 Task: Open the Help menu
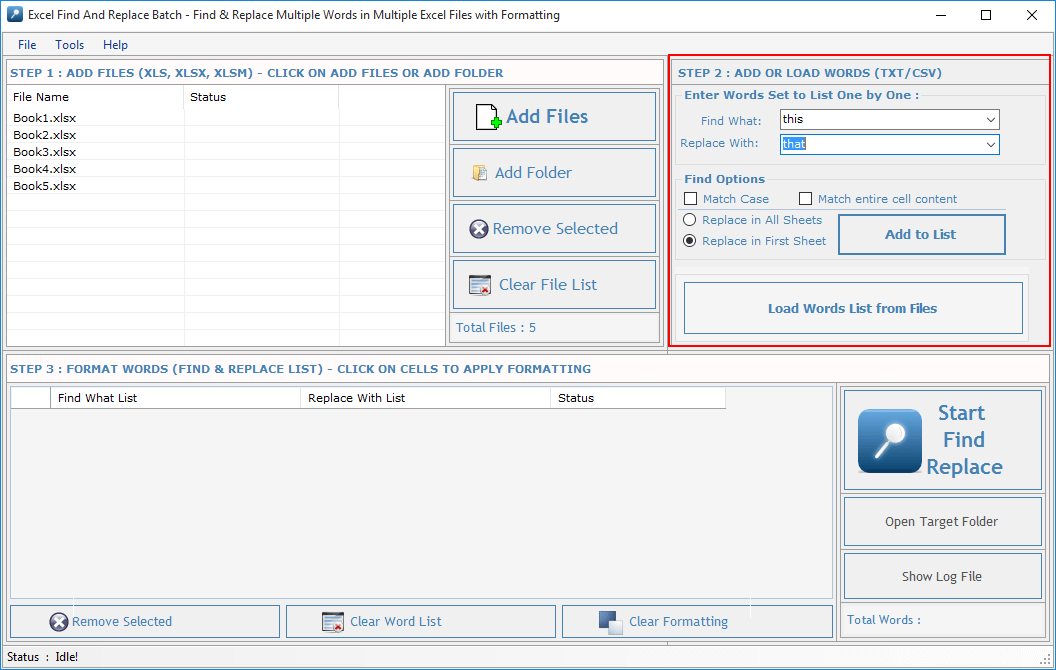coord(115,44)
